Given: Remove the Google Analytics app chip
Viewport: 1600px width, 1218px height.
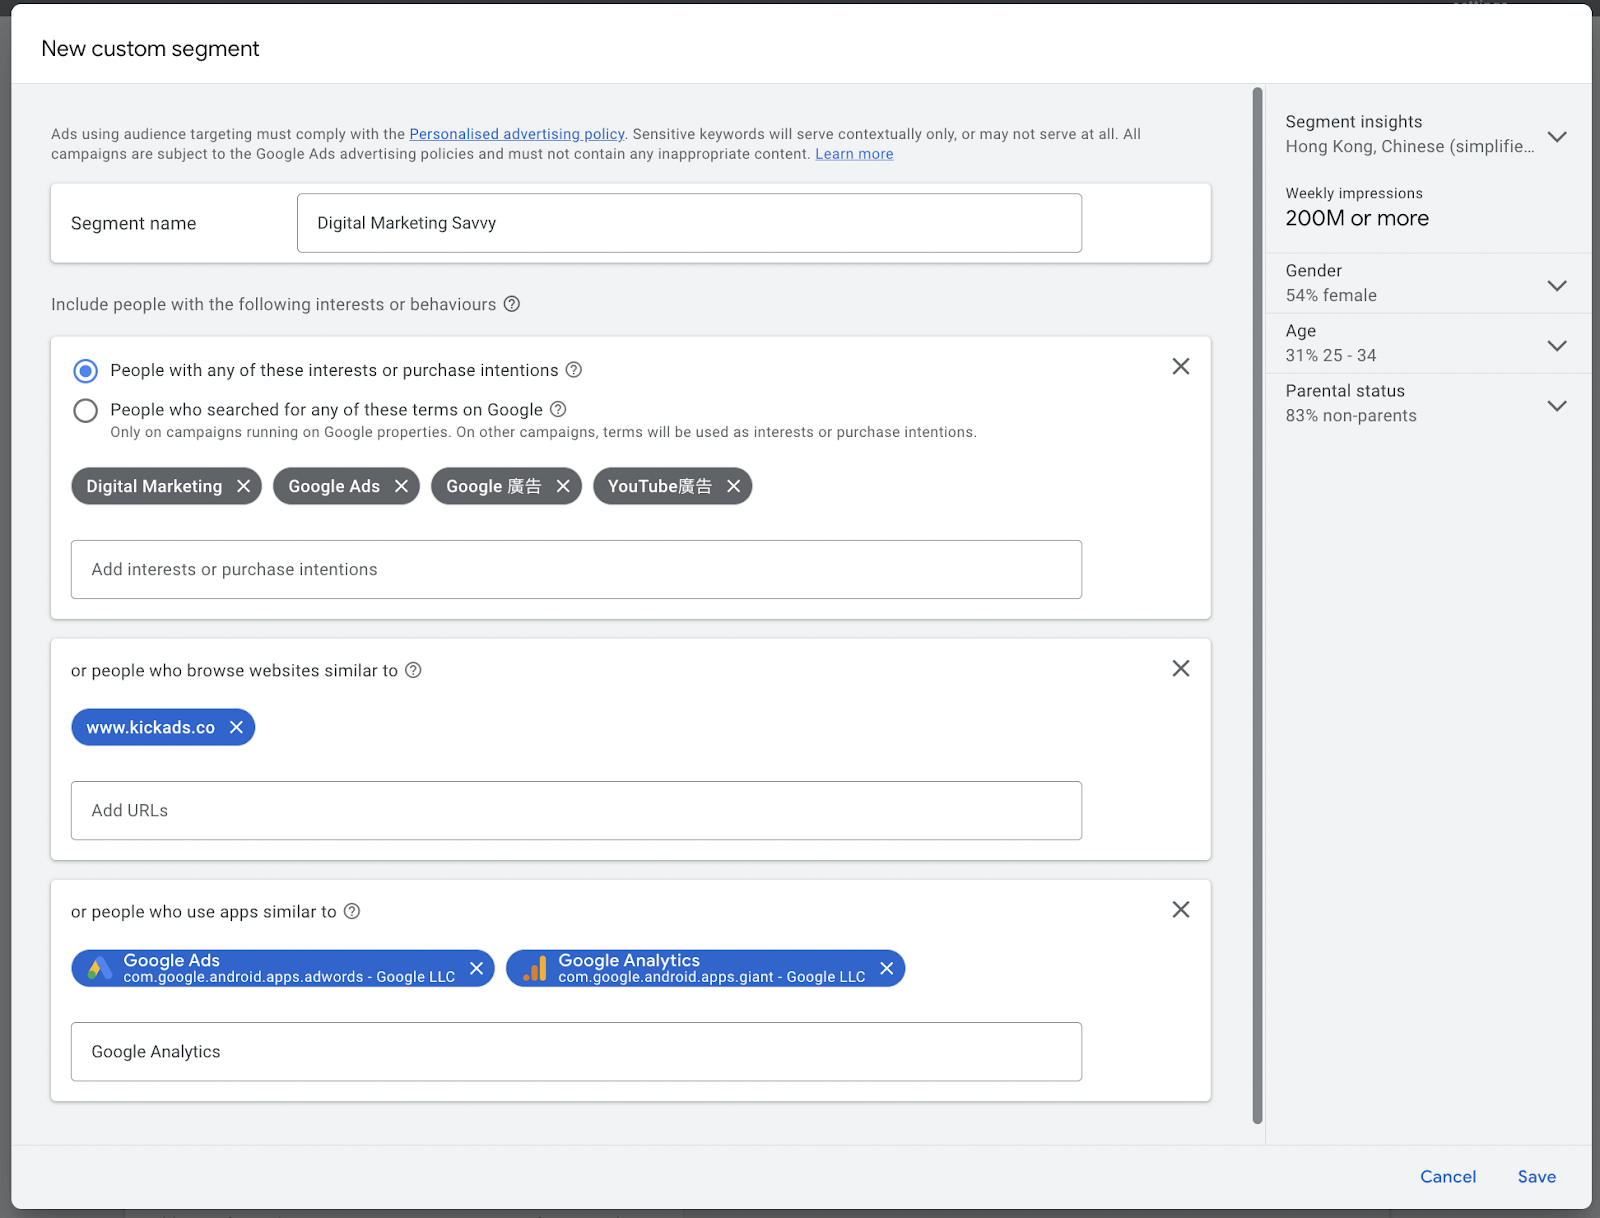Looking at the screenshot, I should click(x=886, y=968).
